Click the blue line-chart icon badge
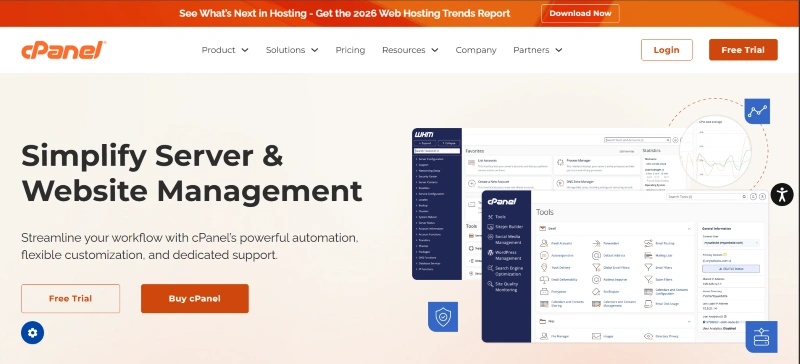 click(x=757, y=111)
